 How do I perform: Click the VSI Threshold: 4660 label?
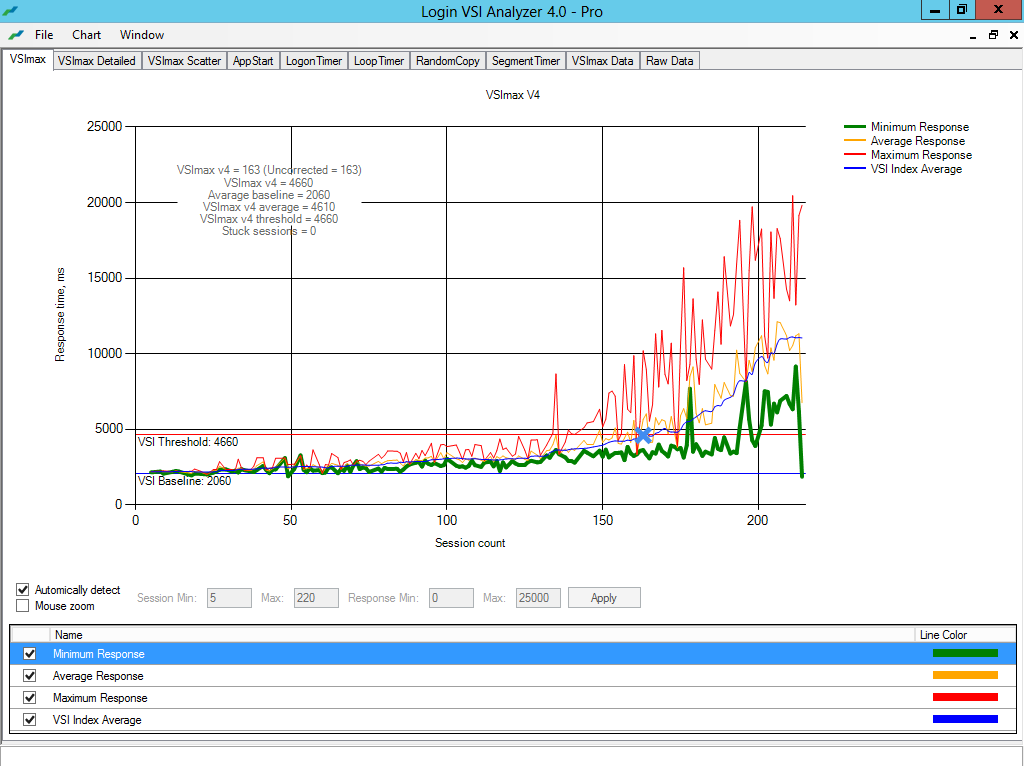point(188,442)
